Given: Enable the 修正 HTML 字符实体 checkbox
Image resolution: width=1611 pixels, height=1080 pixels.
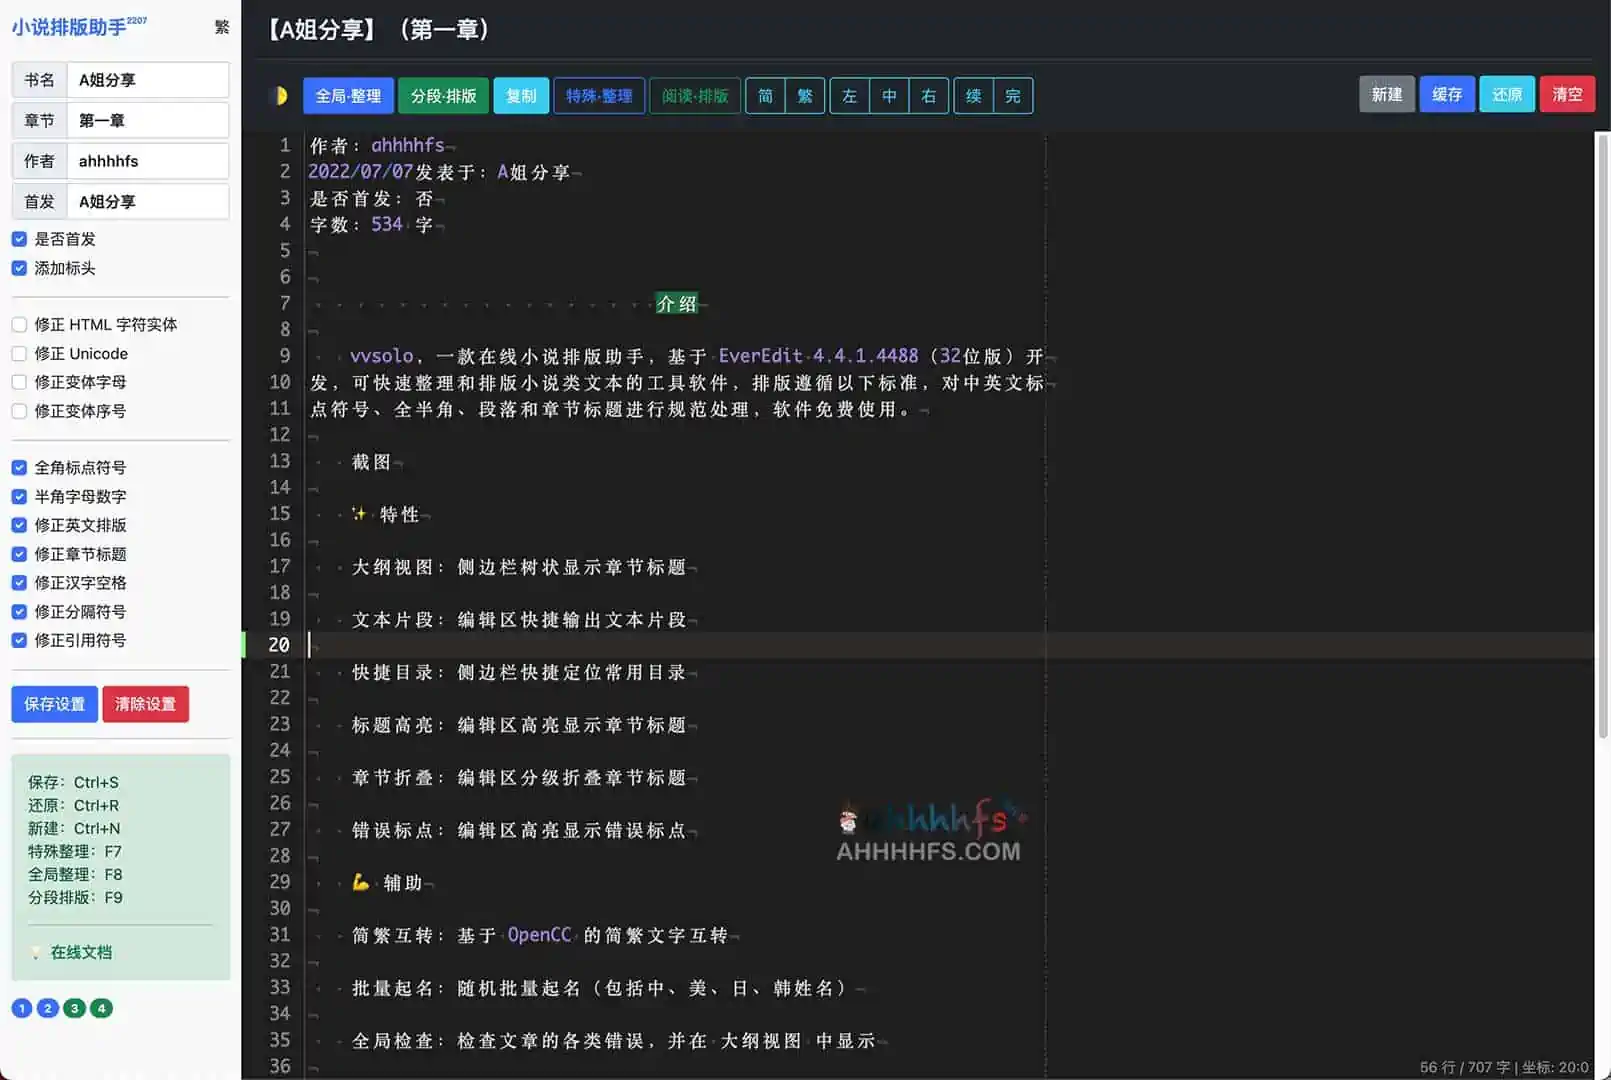Looking at the screenshot, I should [19, 325].
